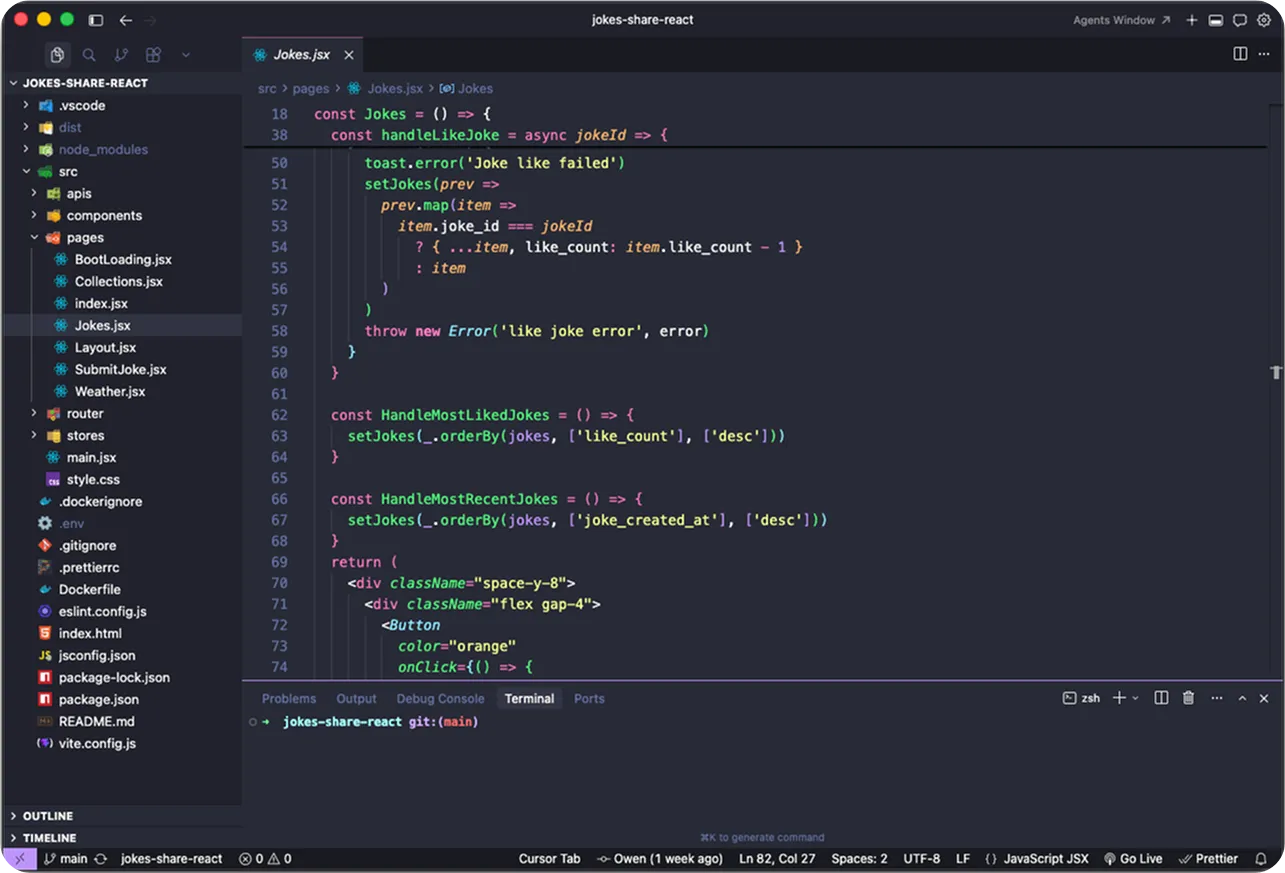Maximize the terminal panel with chevron up

pos(1242,698)
